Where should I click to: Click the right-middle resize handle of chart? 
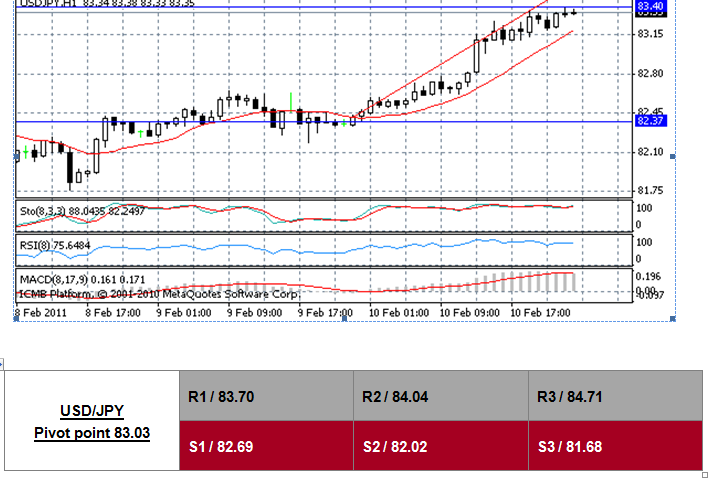pos(673,156)
